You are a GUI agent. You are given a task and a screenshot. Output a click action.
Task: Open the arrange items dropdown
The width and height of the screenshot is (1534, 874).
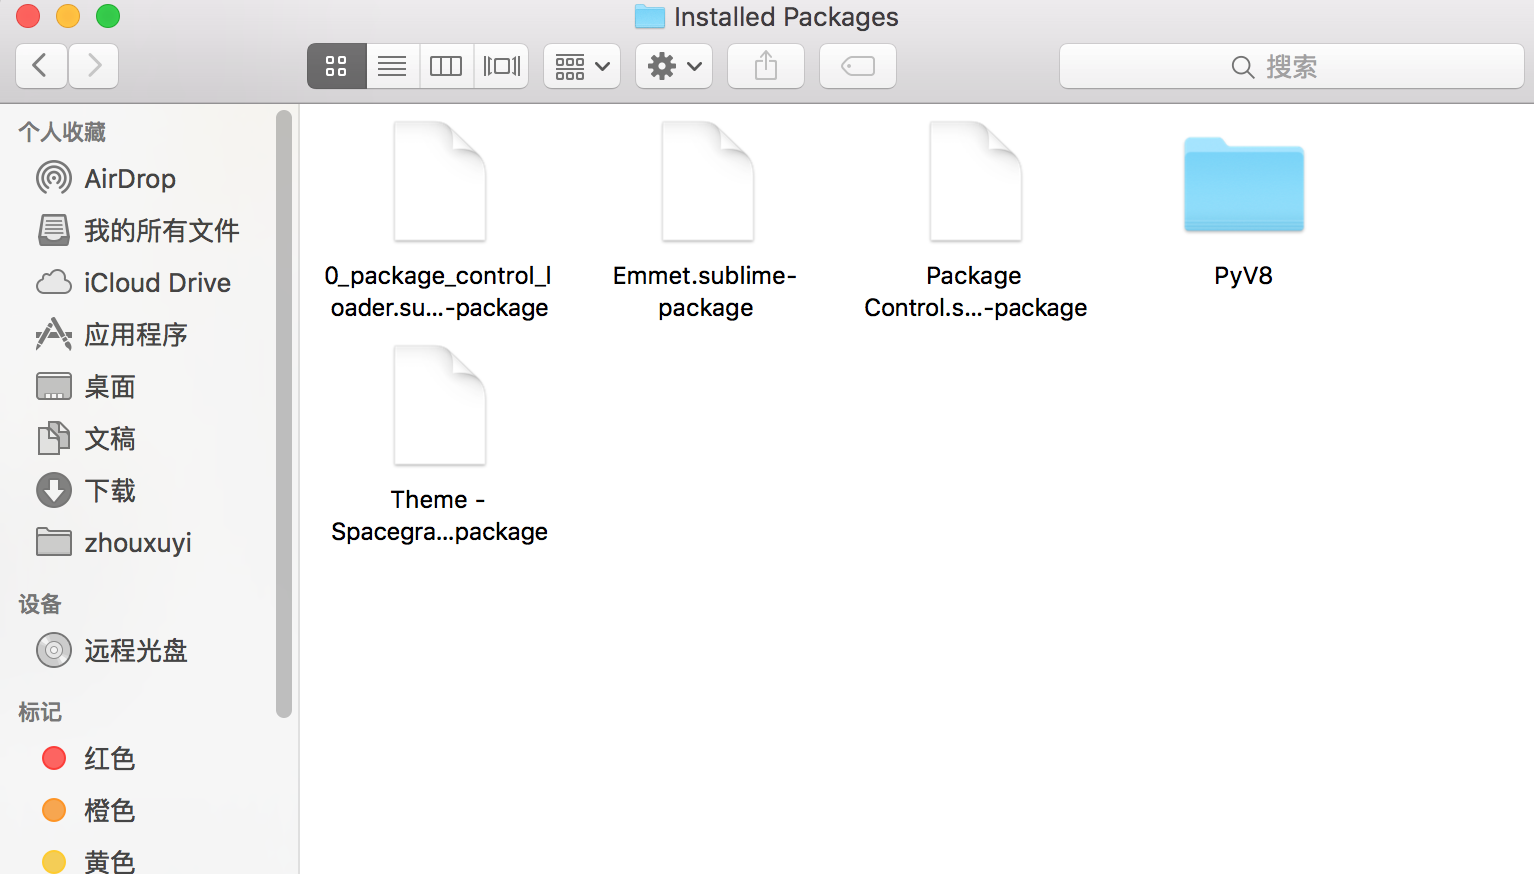[x=581, y=65]
